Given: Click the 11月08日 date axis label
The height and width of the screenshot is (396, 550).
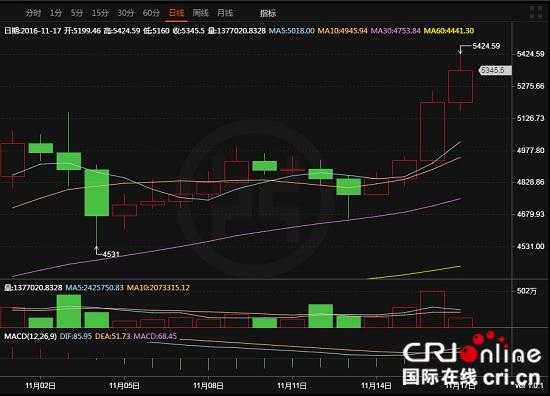Looking at the screenshot, I should click(208, 386).
